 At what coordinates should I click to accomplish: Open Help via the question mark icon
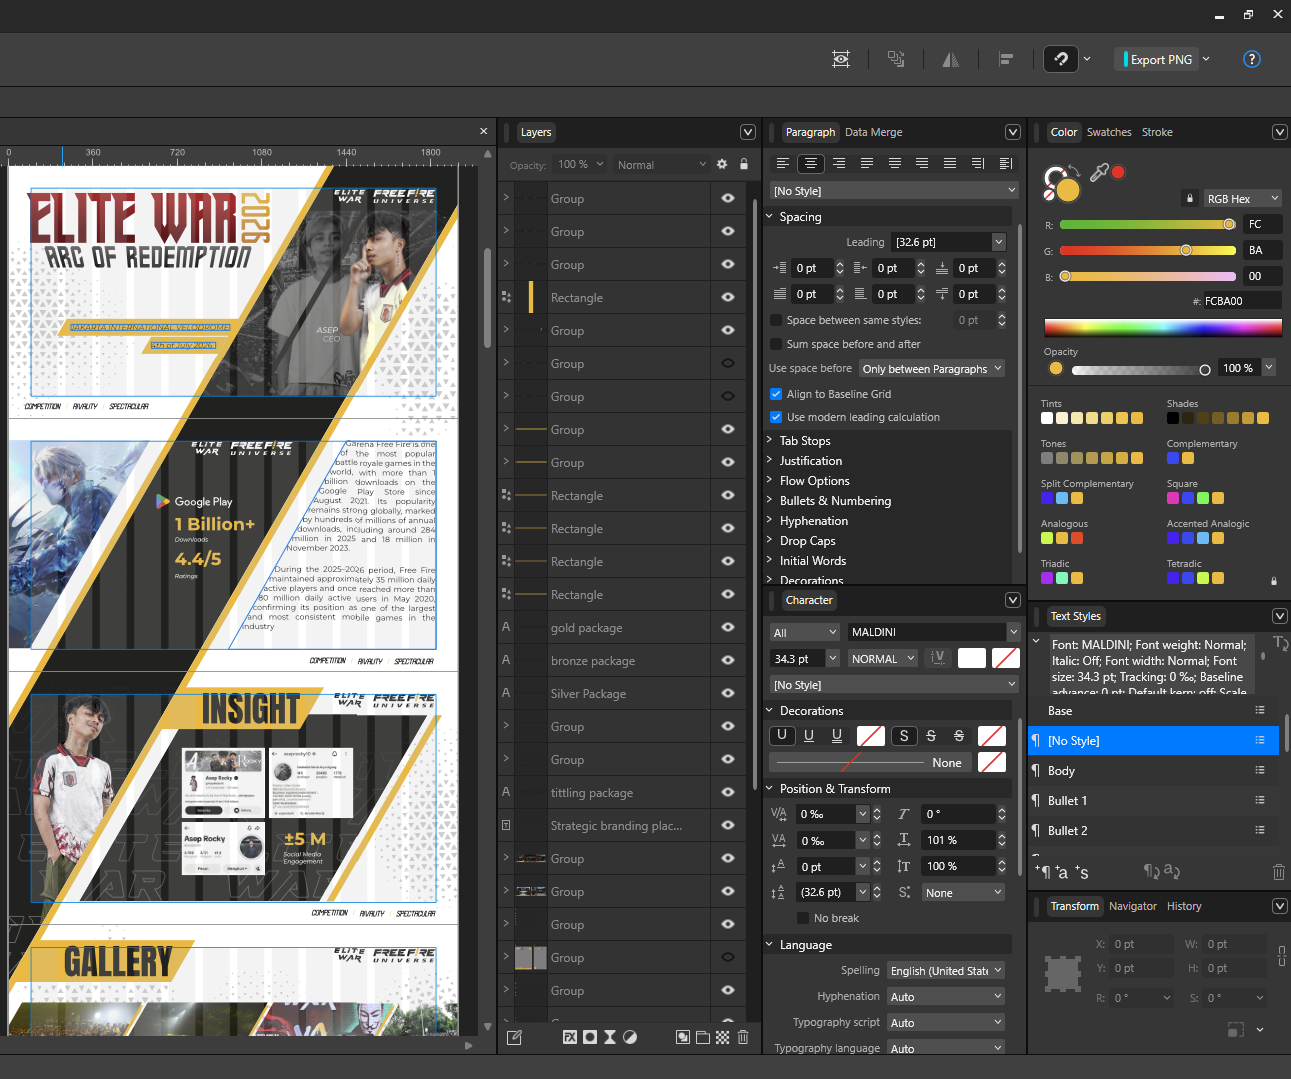click(x=1251, y=59)
